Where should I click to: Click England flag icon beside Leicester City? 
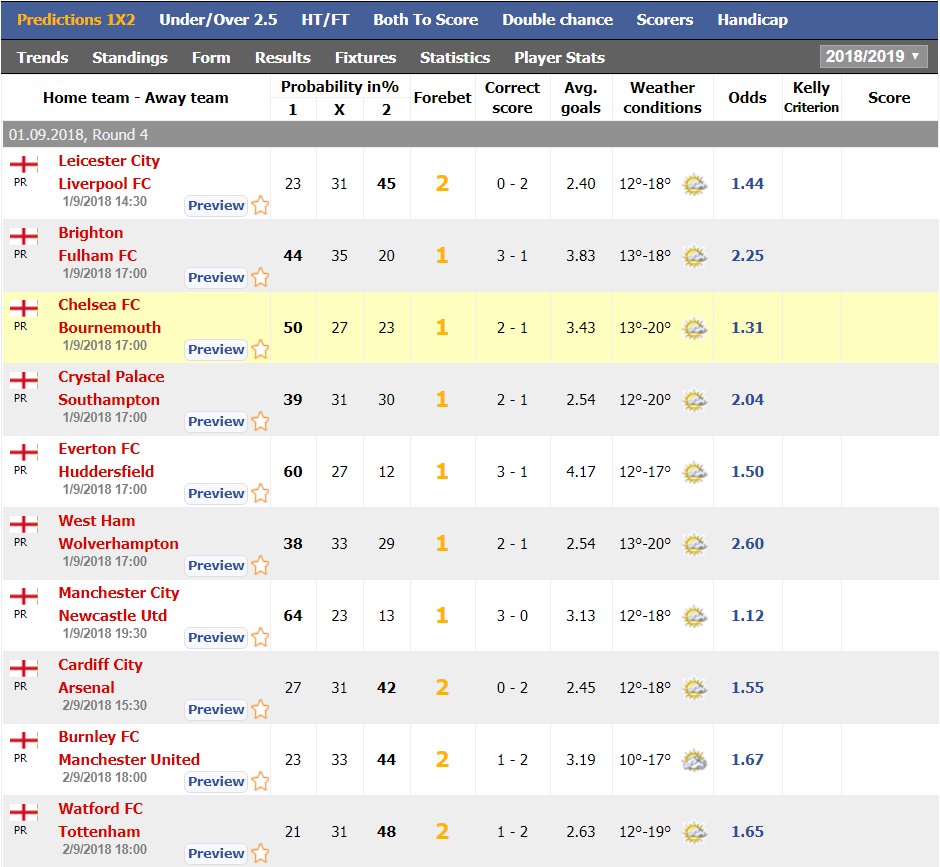(24, 164)
